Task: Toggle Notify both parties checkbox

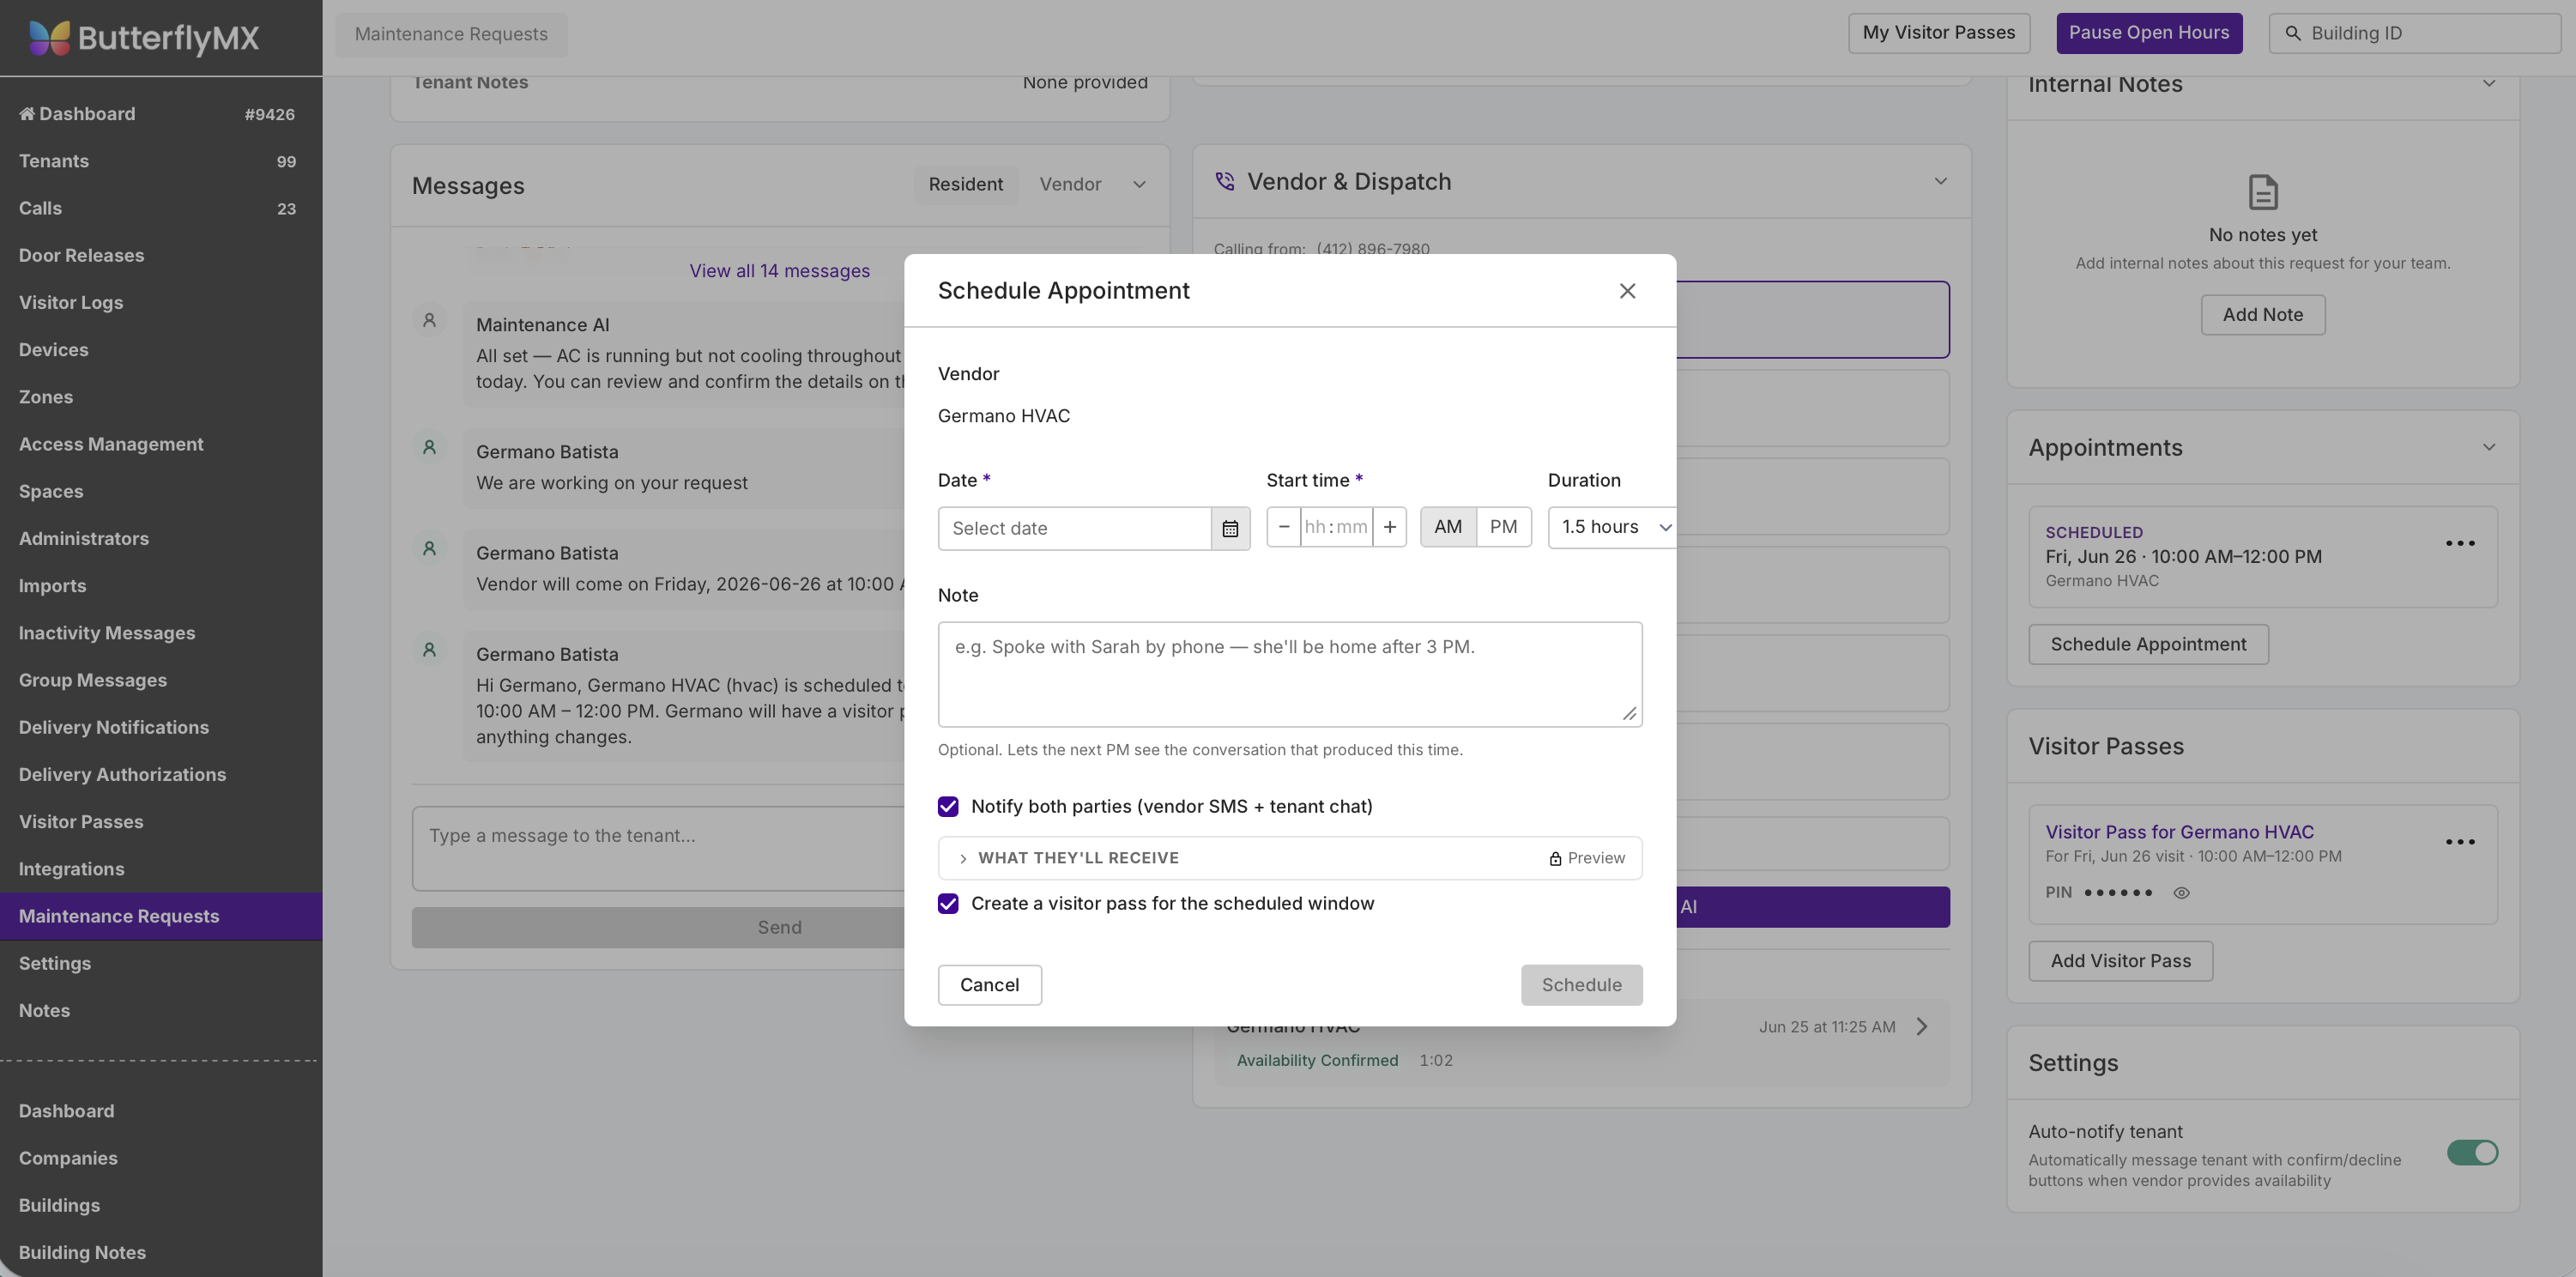Action: point(948,806)
